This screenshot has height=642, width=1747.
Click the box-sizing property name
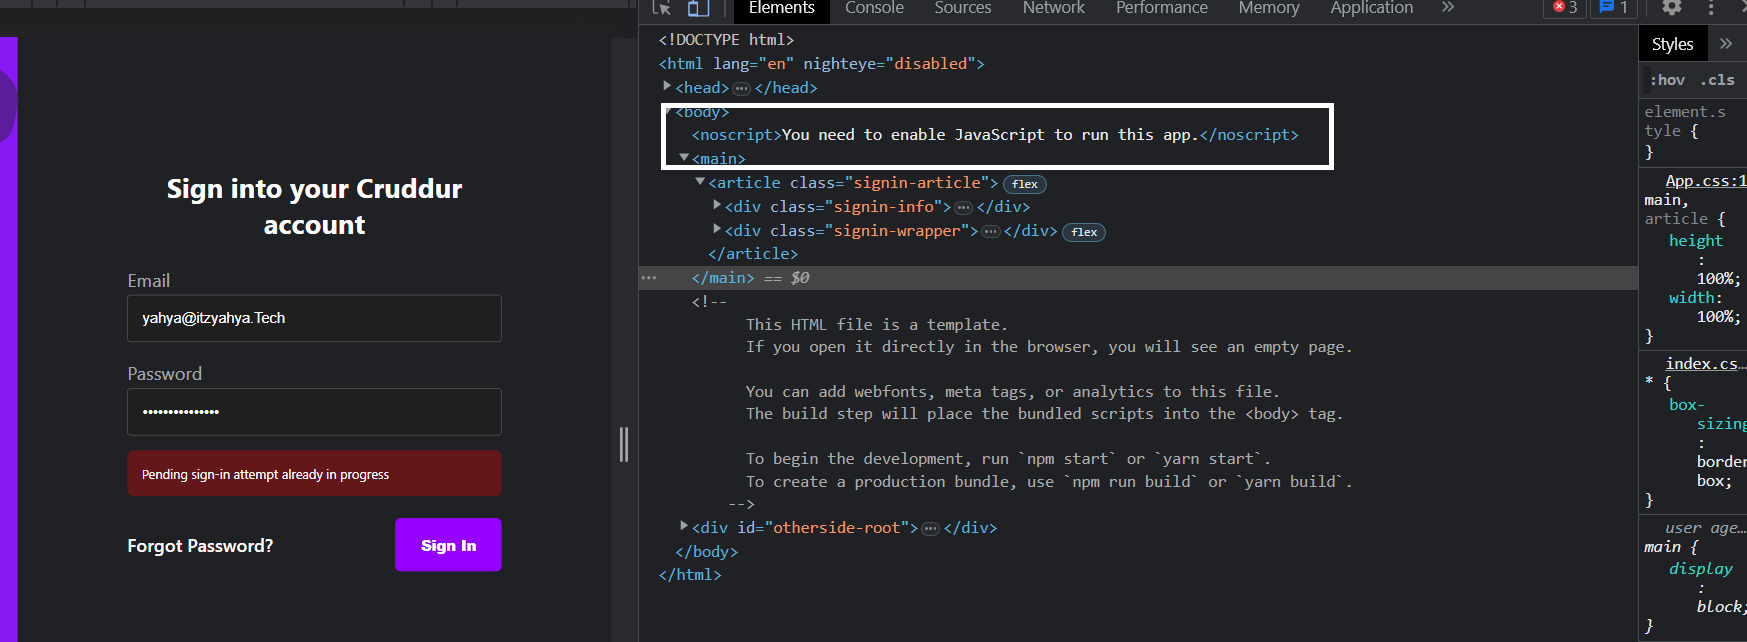pyautogui.click(x=1707, y=414)
